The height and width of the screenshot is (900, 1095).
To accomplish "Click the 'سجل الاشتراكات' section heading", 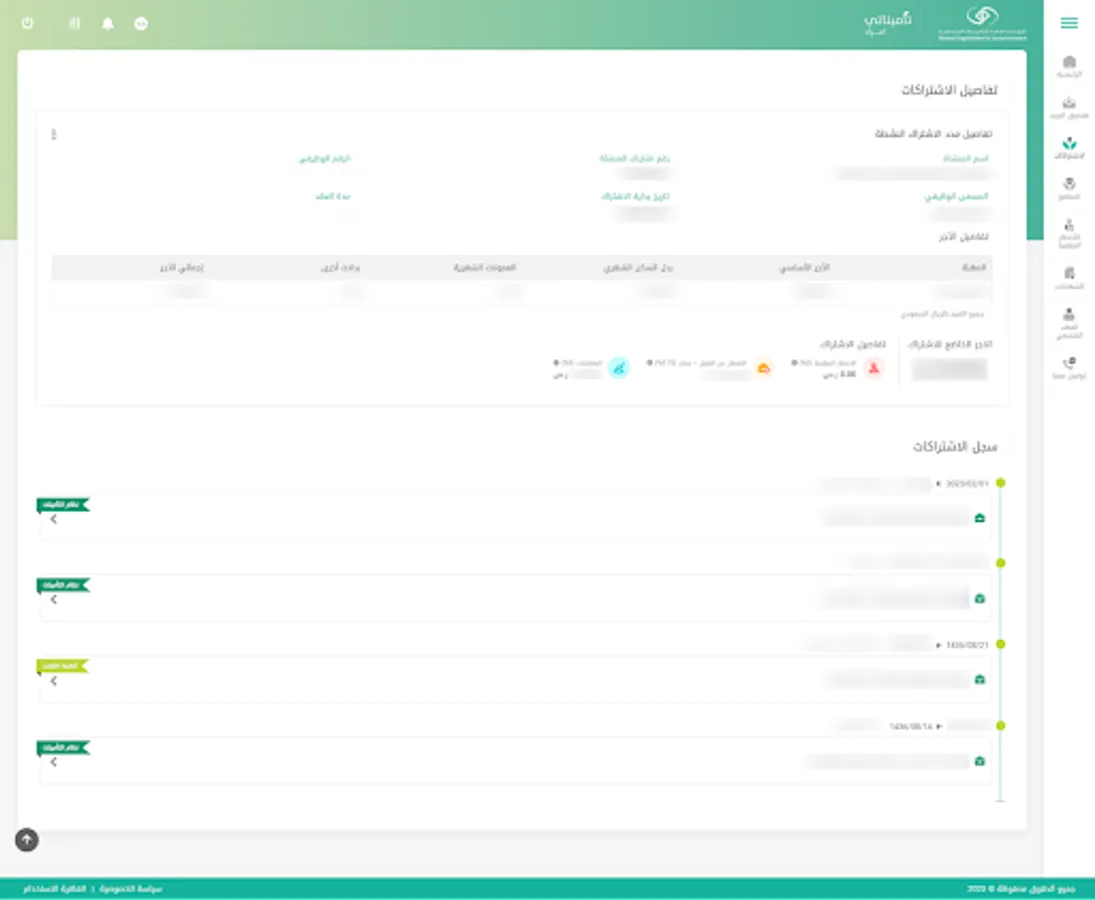I will pos(955,447).
